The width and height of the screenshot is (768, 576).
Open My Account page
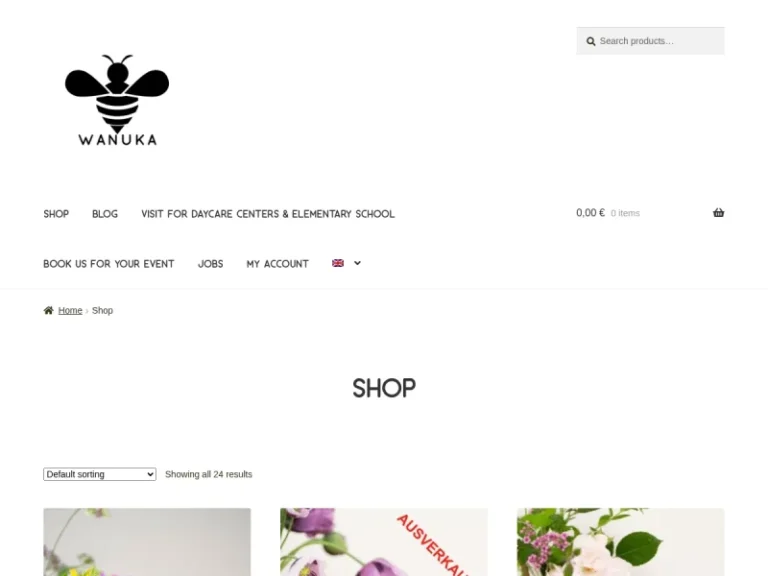(x=278, y=264)
